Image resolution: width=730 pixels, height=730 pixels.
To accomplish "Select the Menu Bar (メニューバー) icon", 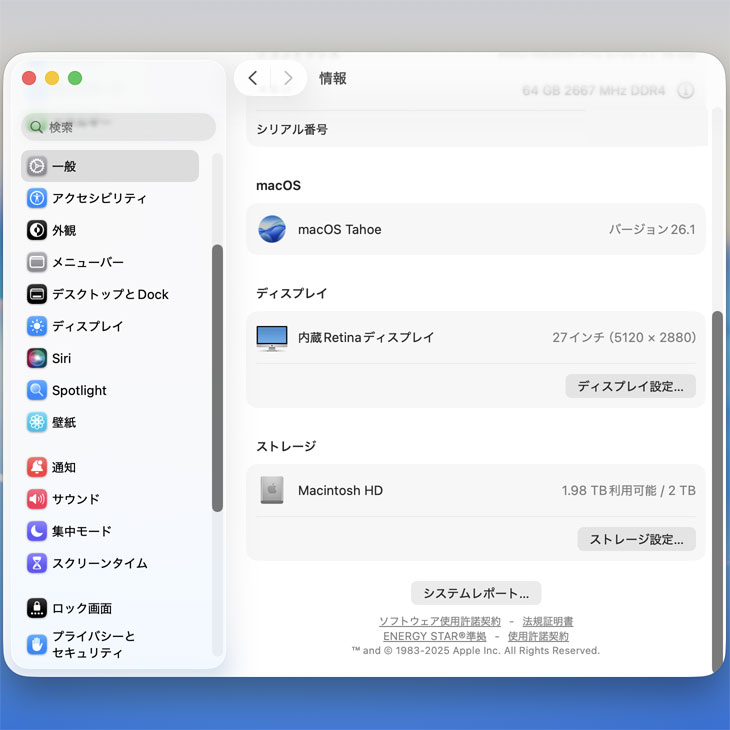I will (x=37, y=262).
